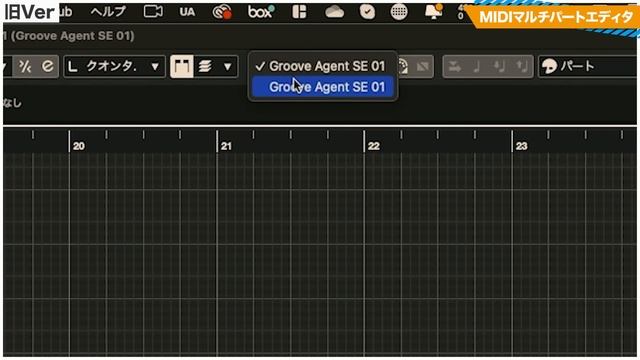Toggle the record pitch note icon
Viewport: 640px width, 360px height.
point(476,67)
